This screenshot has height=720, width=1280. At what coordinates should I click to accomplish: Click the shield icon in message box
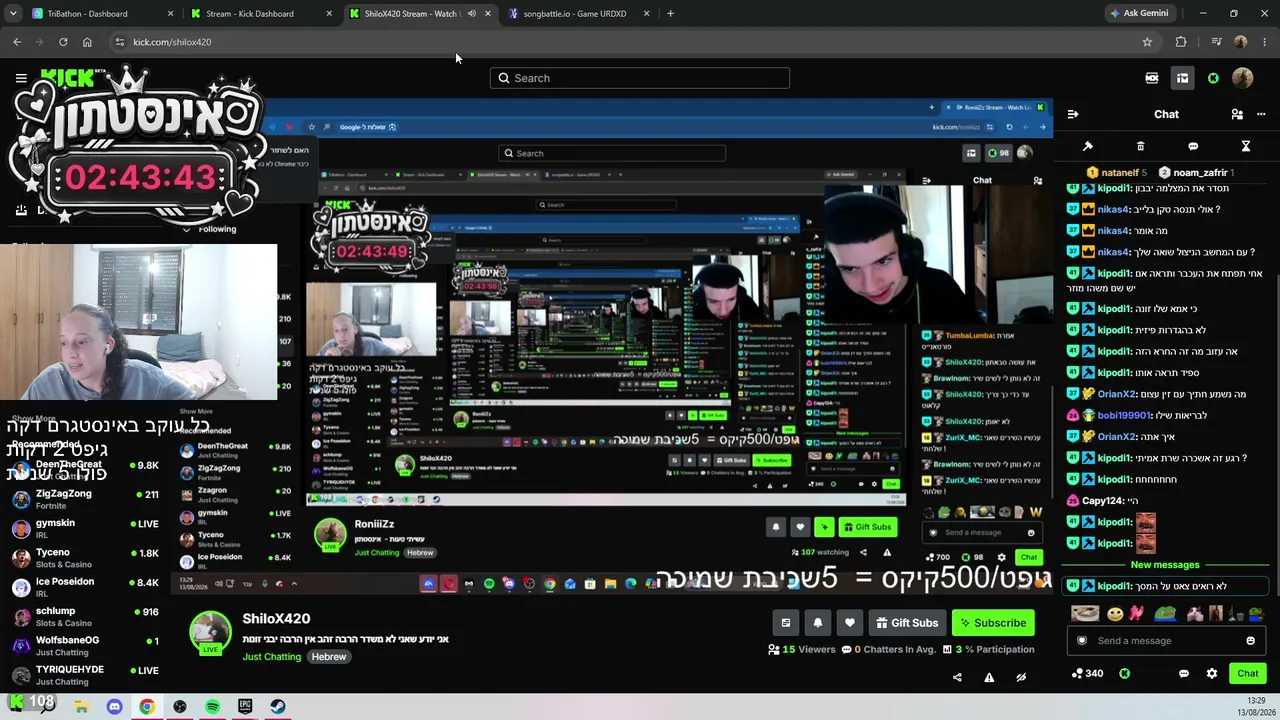pos(1081,641)
